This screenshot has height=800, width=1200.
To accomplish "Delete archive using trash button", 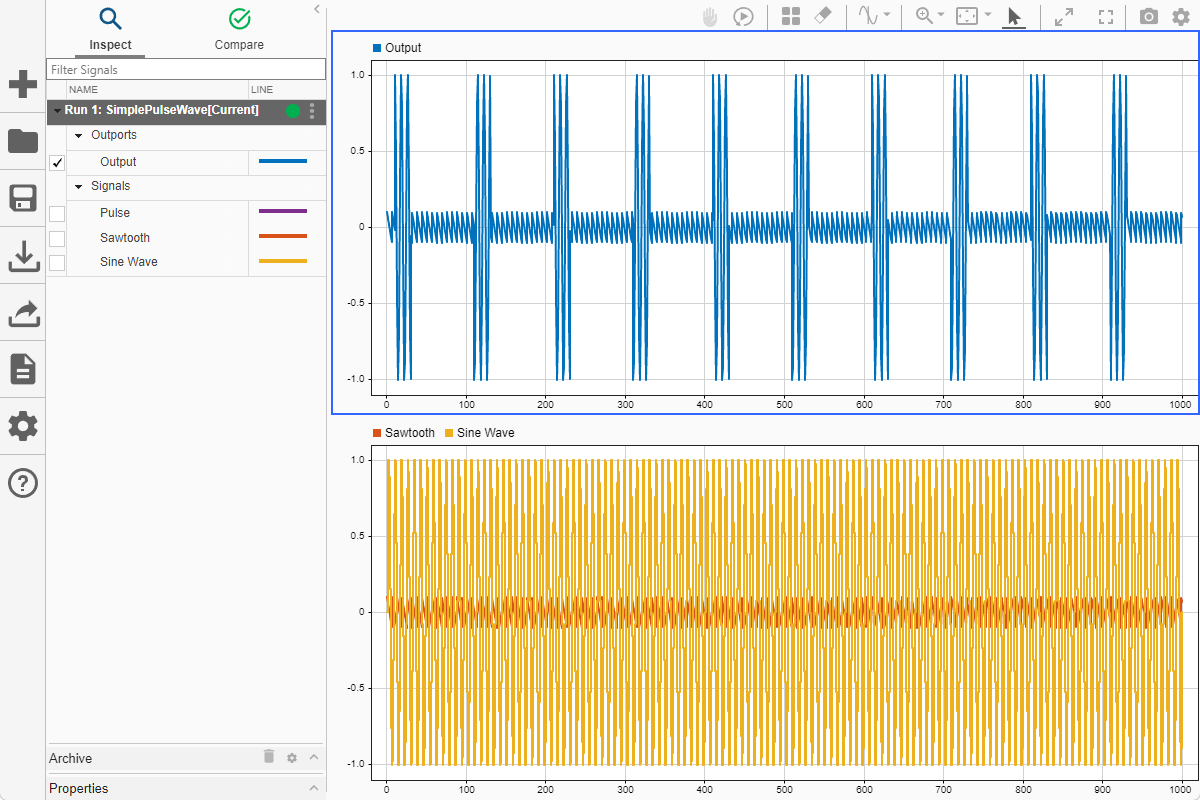I will [268, 757].
